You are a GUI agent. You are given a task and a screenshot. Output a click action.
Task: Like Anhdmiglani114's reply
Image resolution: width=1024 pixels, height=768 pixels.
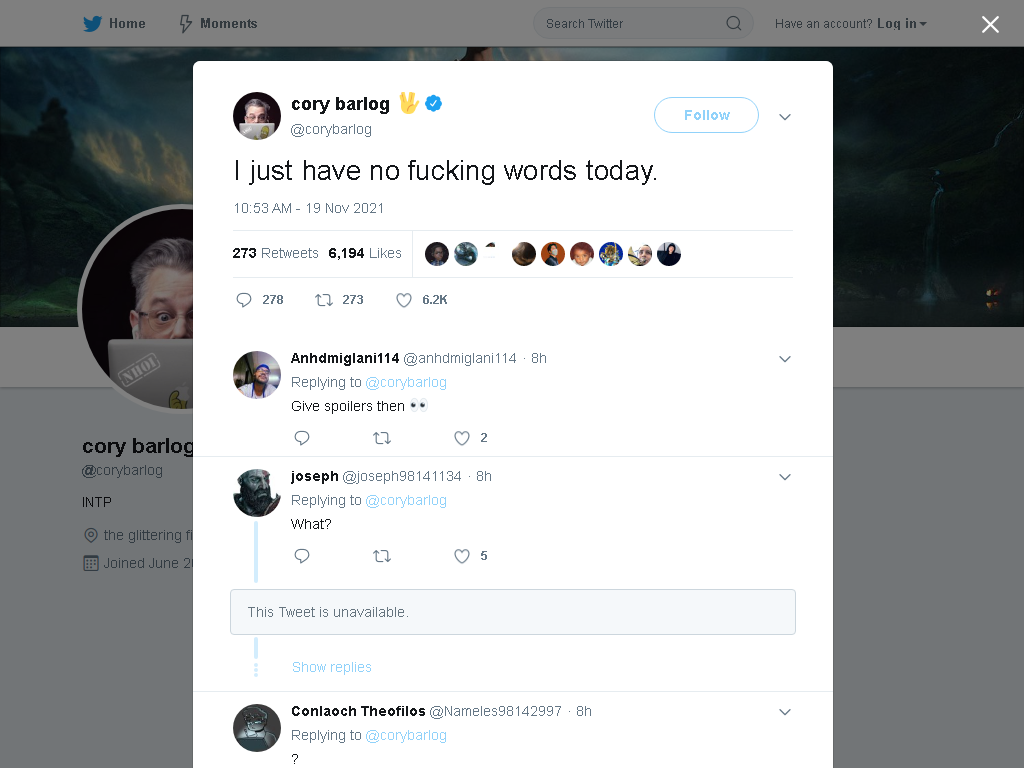[x=462, y=438]
